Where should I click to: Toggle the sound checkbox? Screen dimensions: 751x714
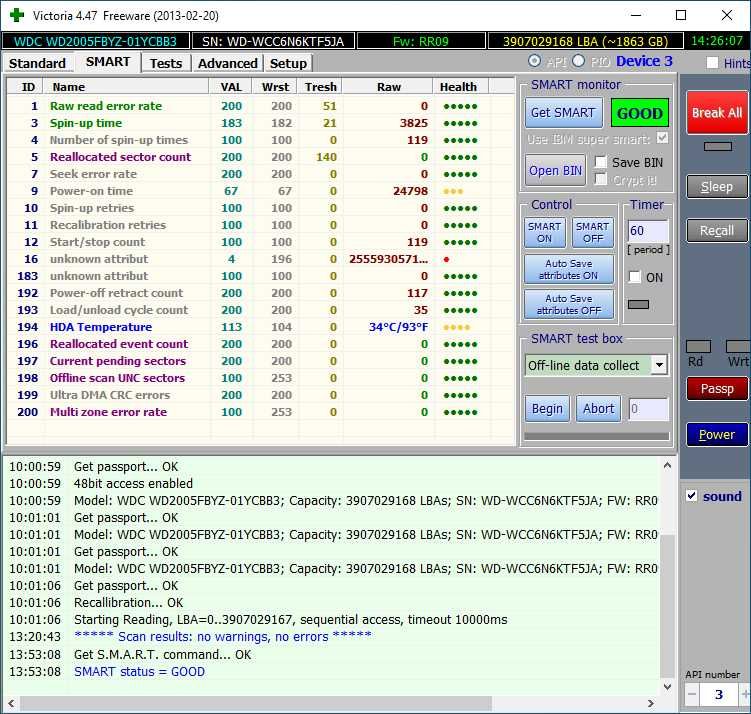click(x=692, y=496)
